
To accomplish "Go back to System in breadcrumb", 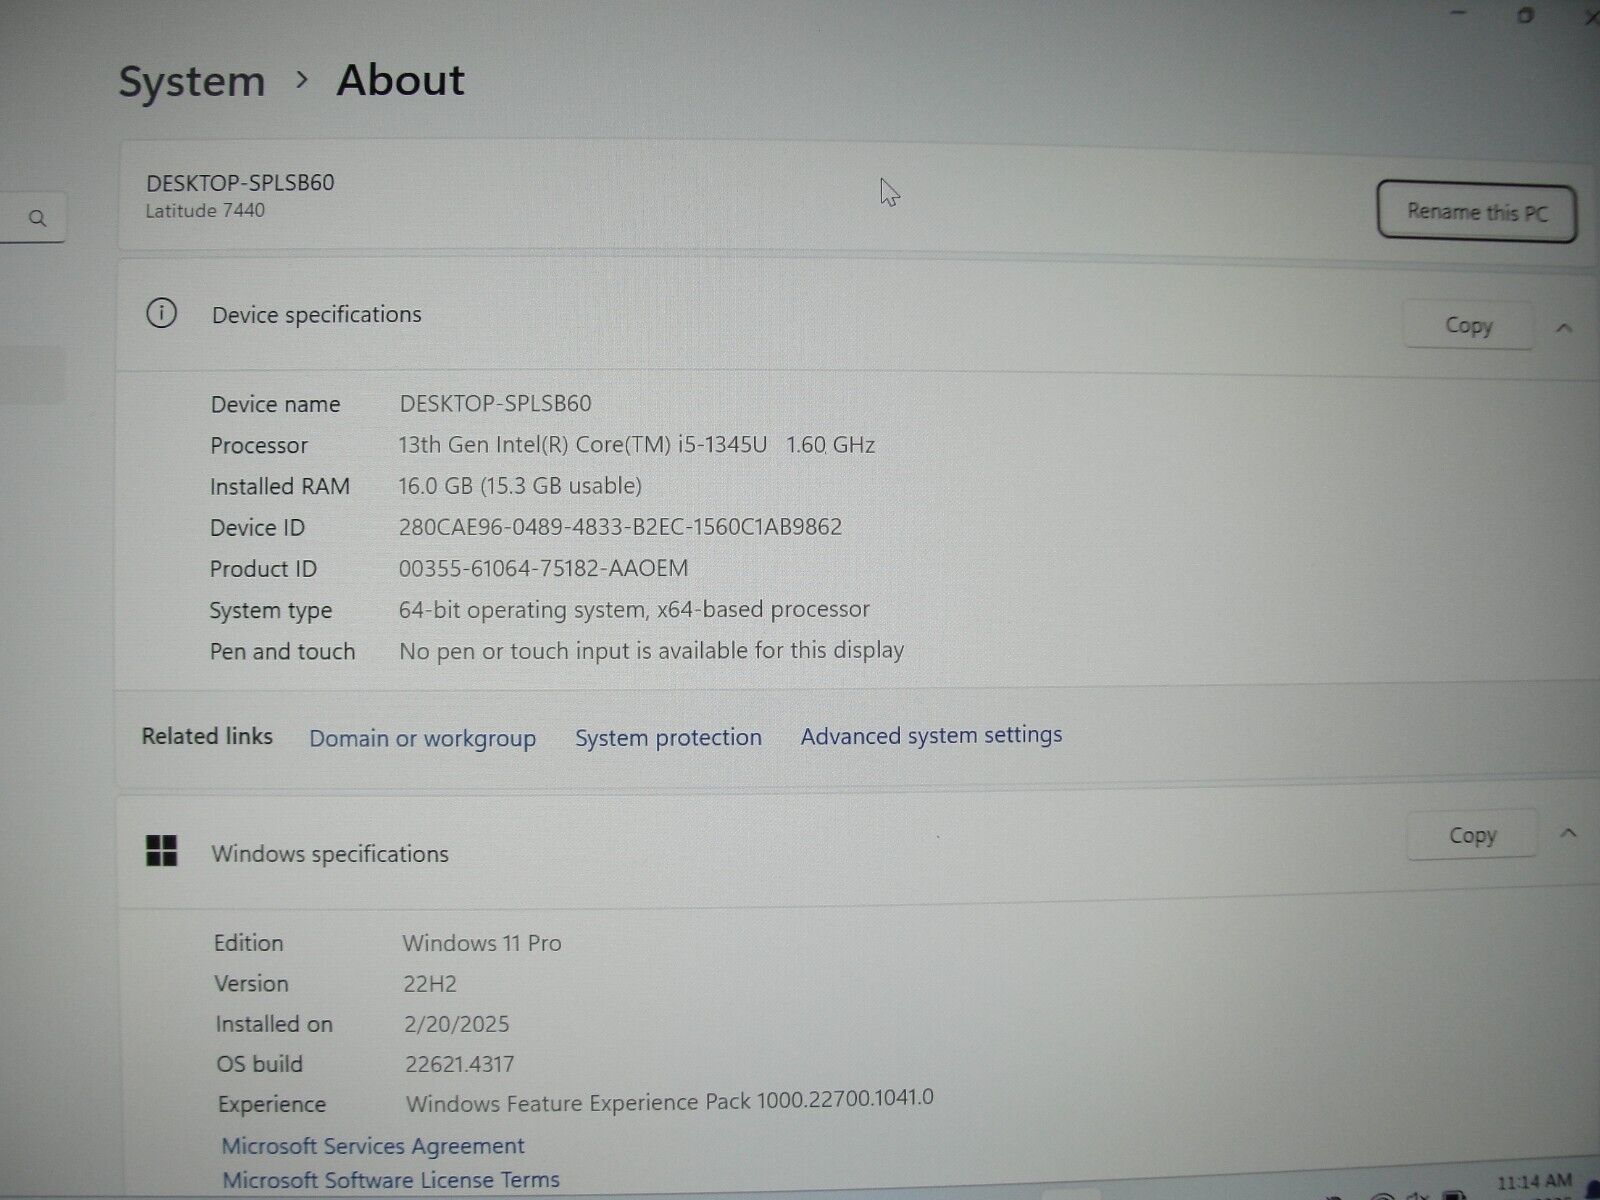I will (x=192, y=81).
